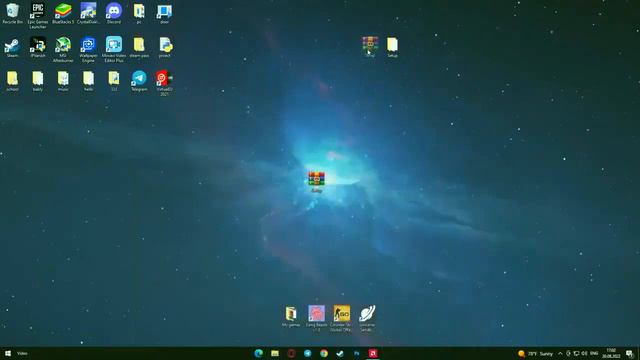Open Steam from the taskbar
The width and height of the screenshot is (640, 360).
click(340, 353)
